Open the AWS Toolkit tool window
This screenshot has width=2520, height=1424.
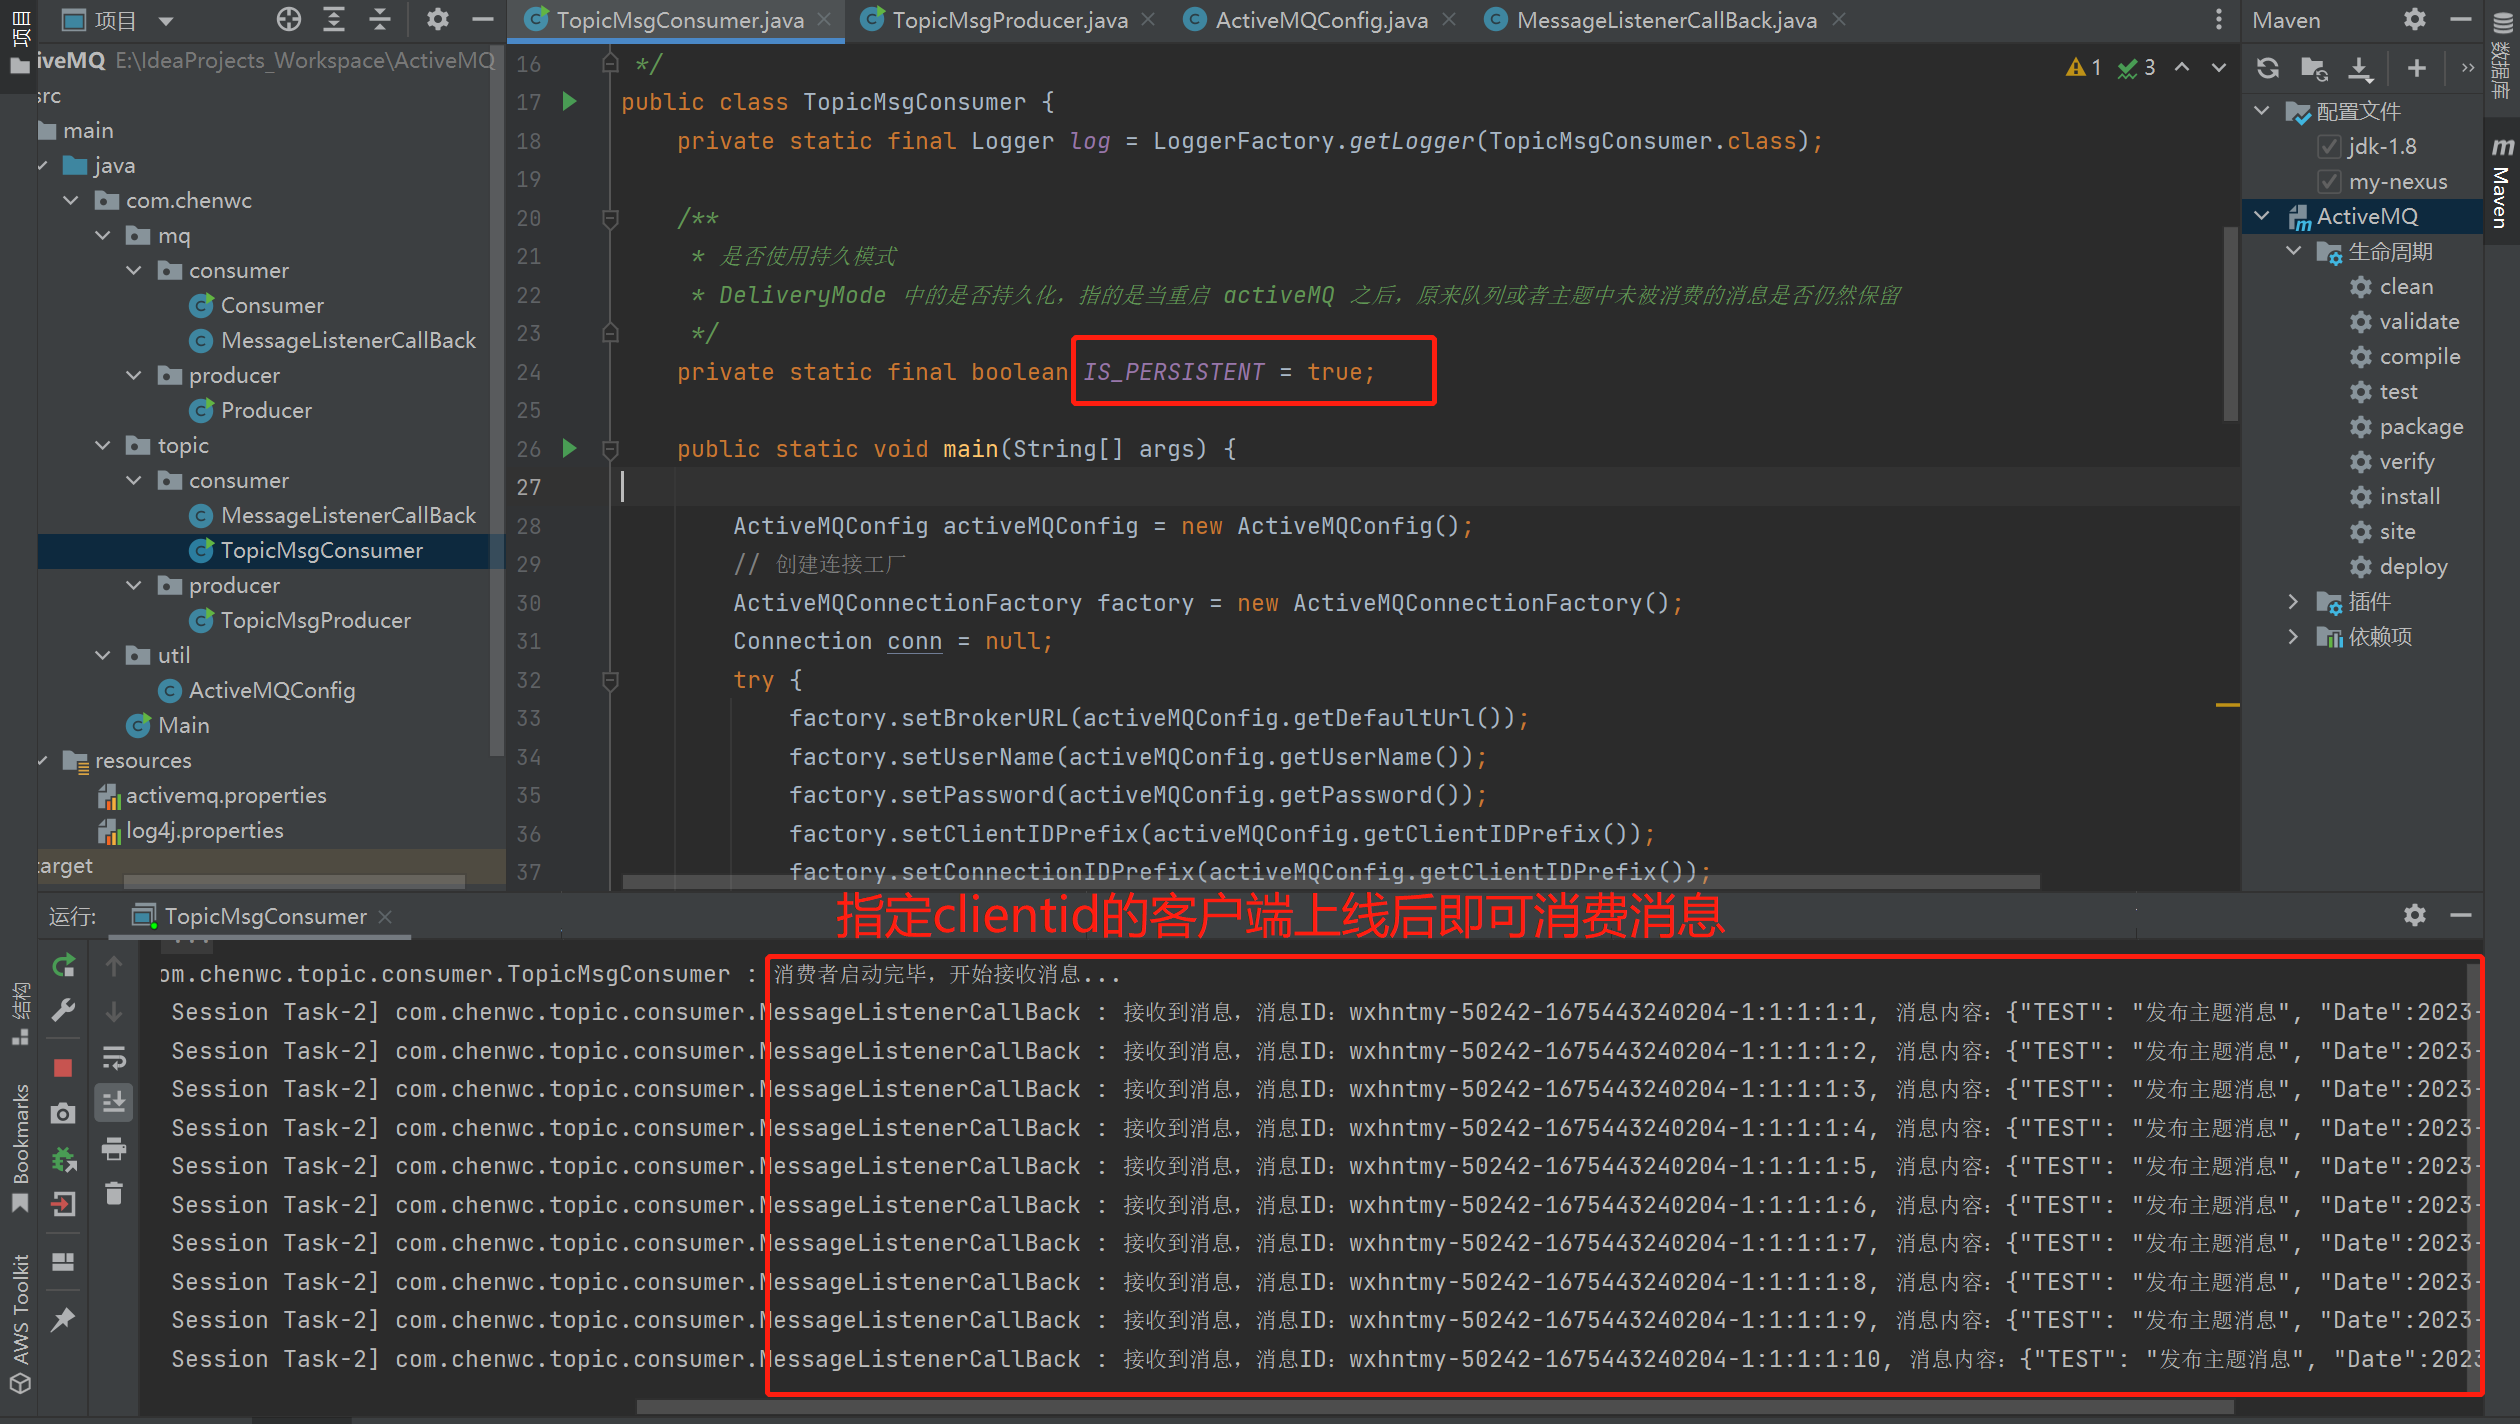(20, 1323)
